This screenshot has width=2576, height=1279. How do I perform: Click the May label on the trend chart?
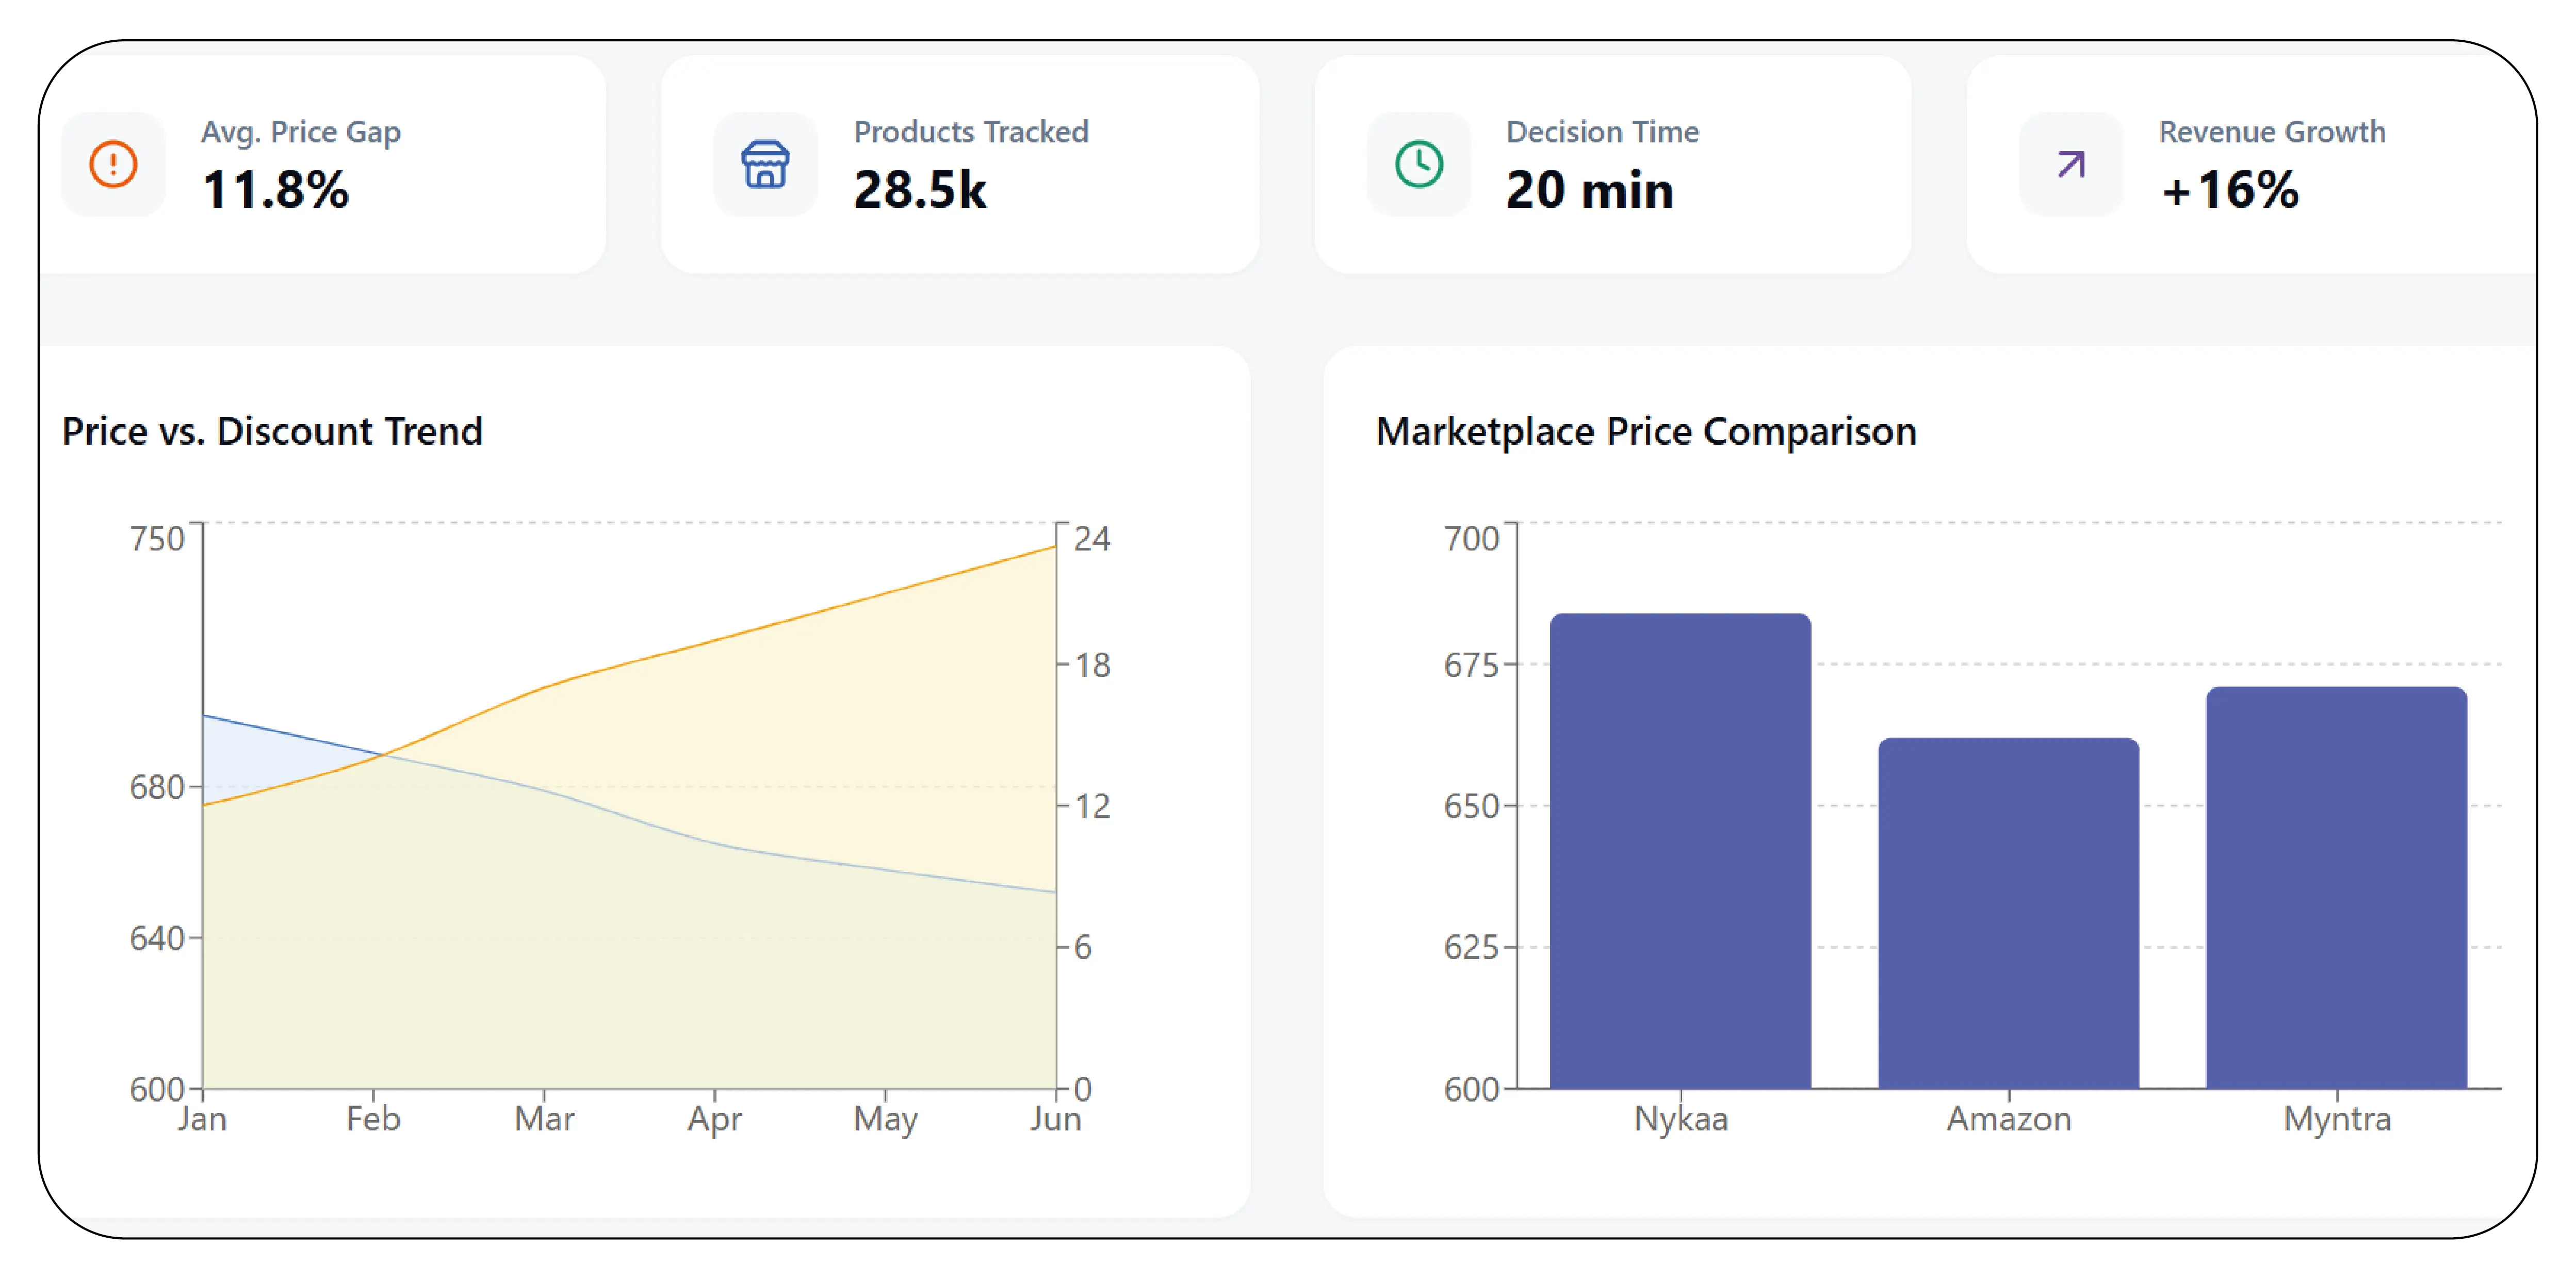[885, 1119]
